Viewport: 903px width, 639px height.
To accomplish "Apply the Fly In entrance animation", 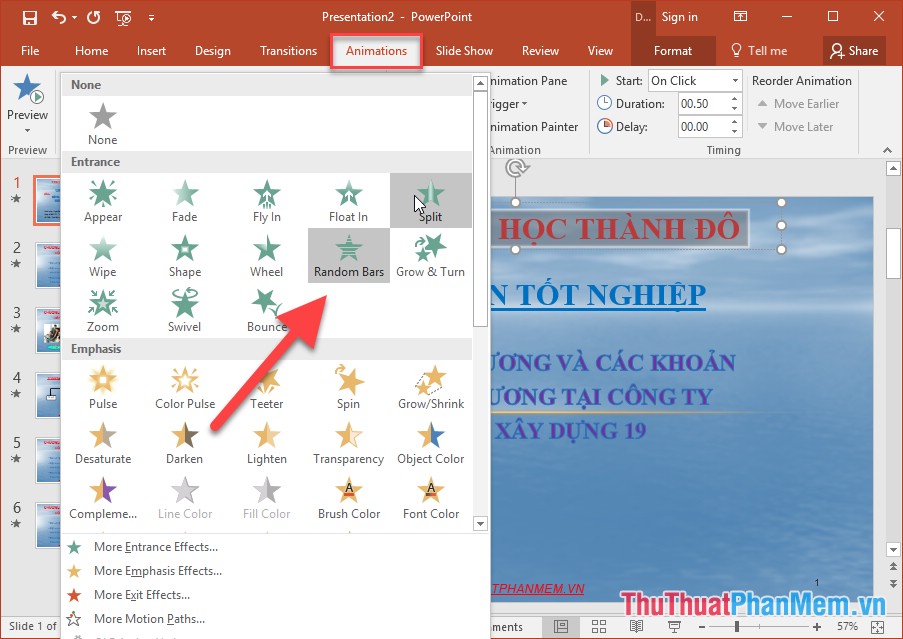I will click(266, 199).
